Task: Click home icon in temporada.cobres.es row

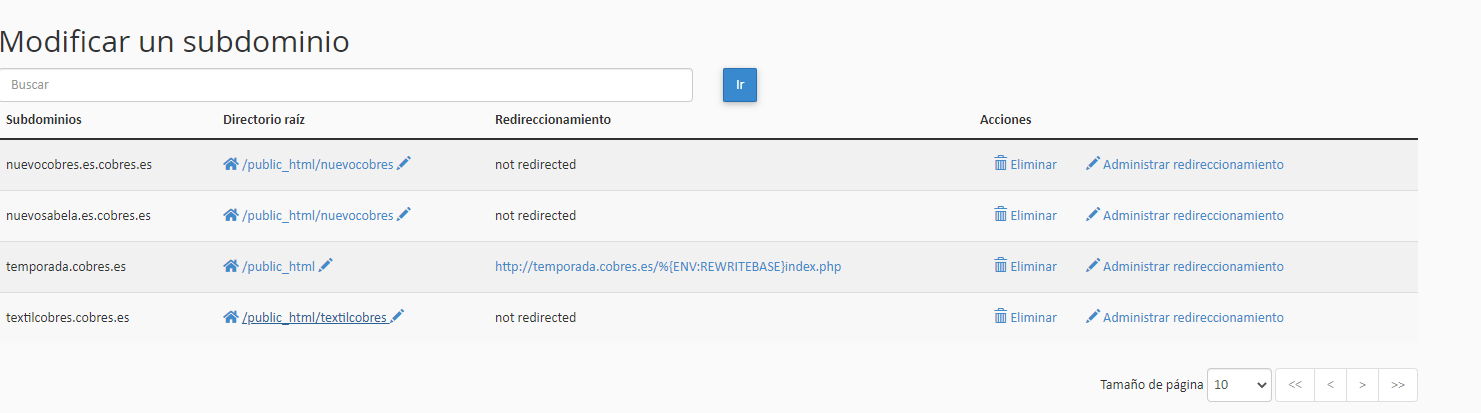Action: tap(231, 266)
